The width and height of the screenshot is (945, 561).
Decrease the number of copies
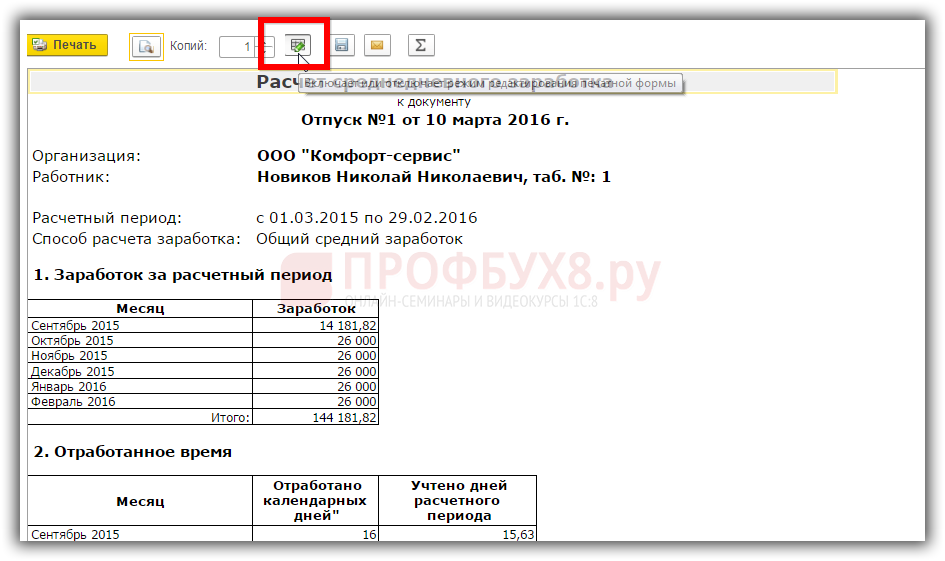pyautogui.click(x=266, y=51)
